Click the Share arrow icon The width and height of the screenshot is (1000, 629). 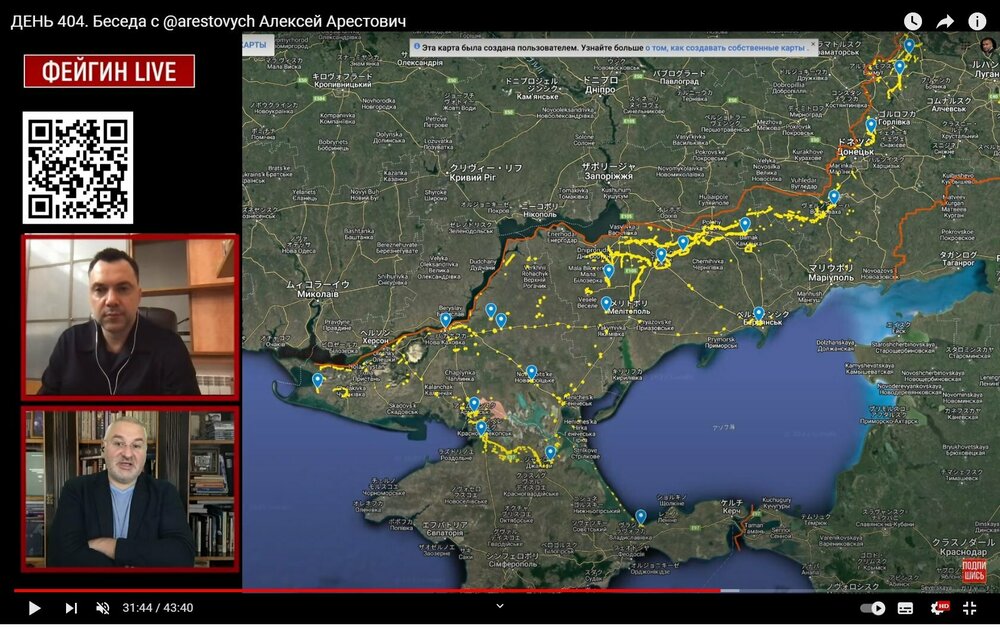[x=945, y=21]
